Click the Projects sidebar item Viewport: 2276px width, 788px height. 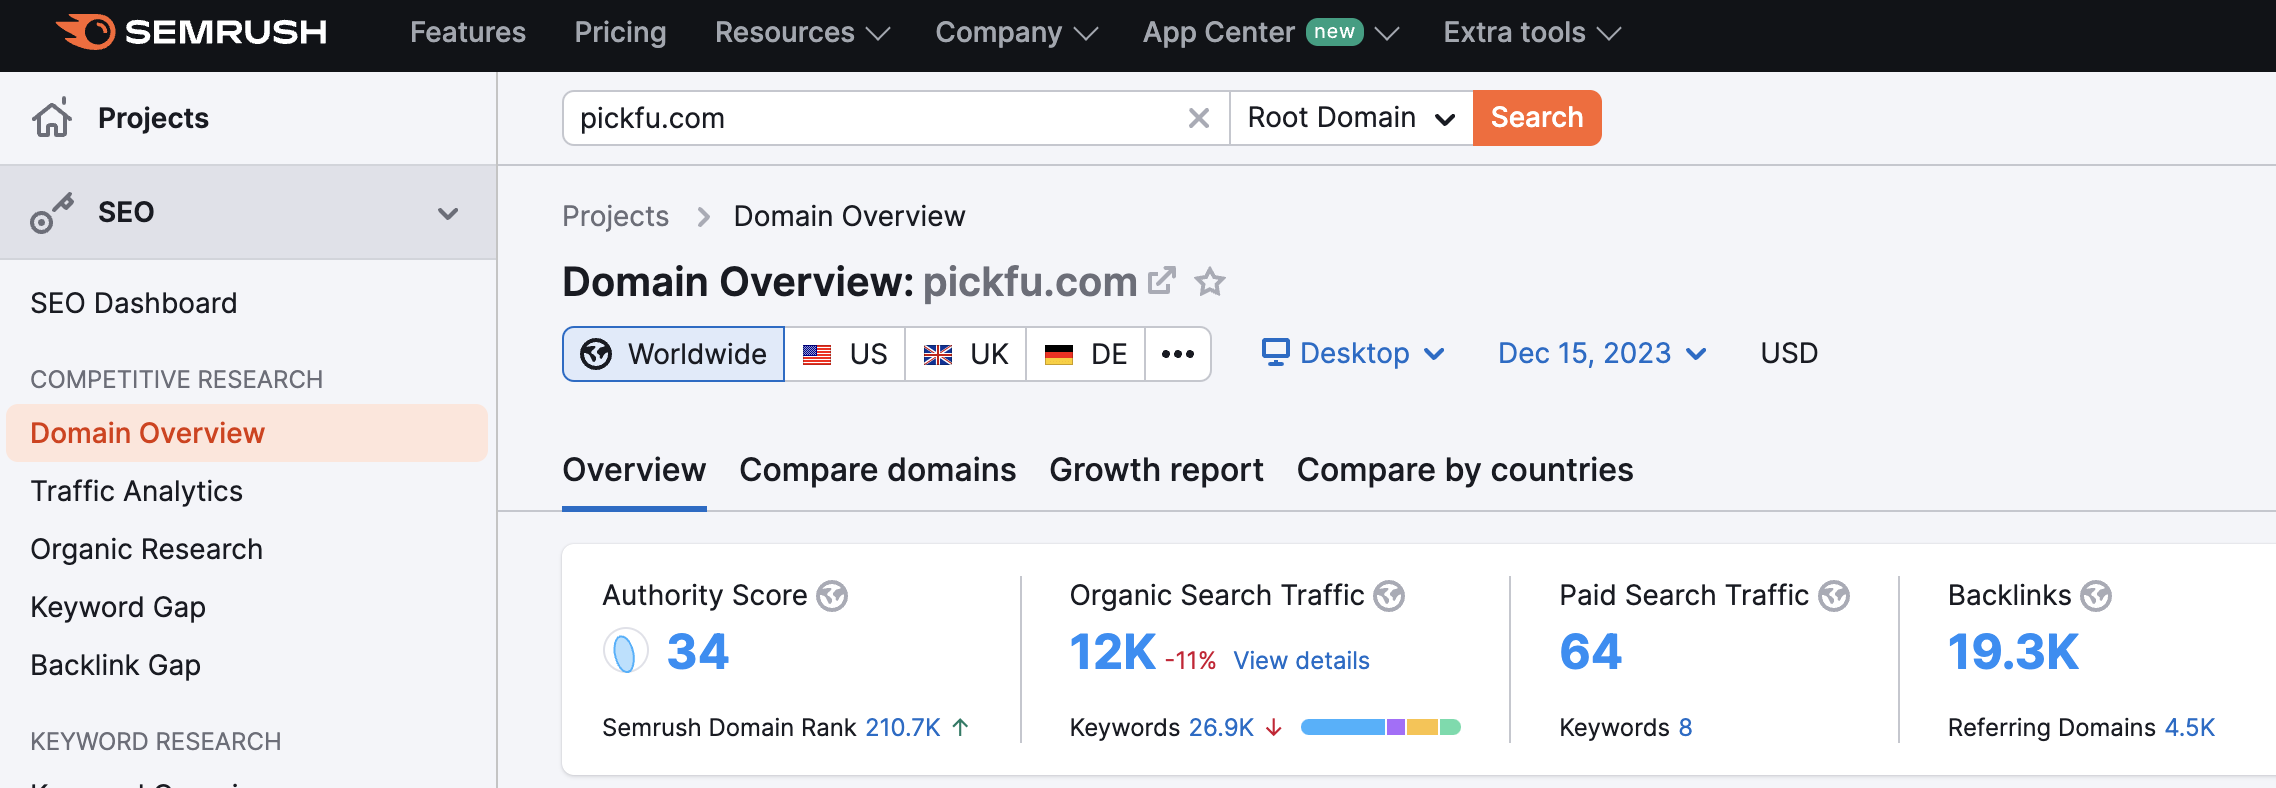pyautogui.click(x=248, y=118)
